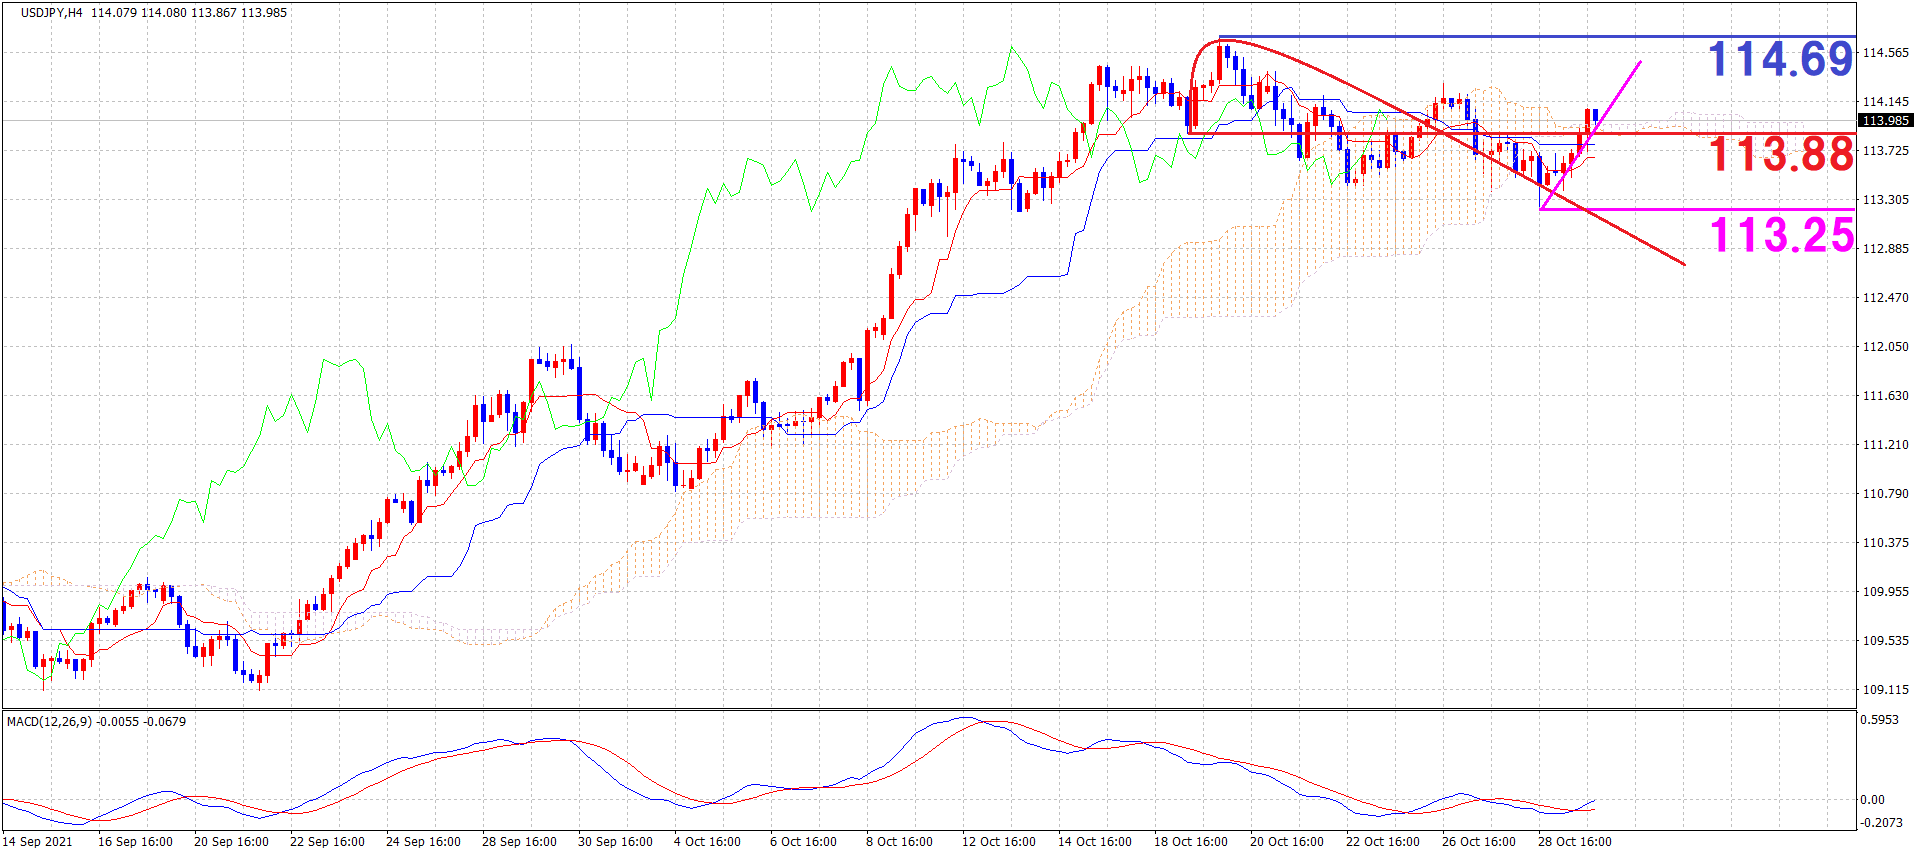
Task: Select the red 113.88 price level text
Action: 1780,154
